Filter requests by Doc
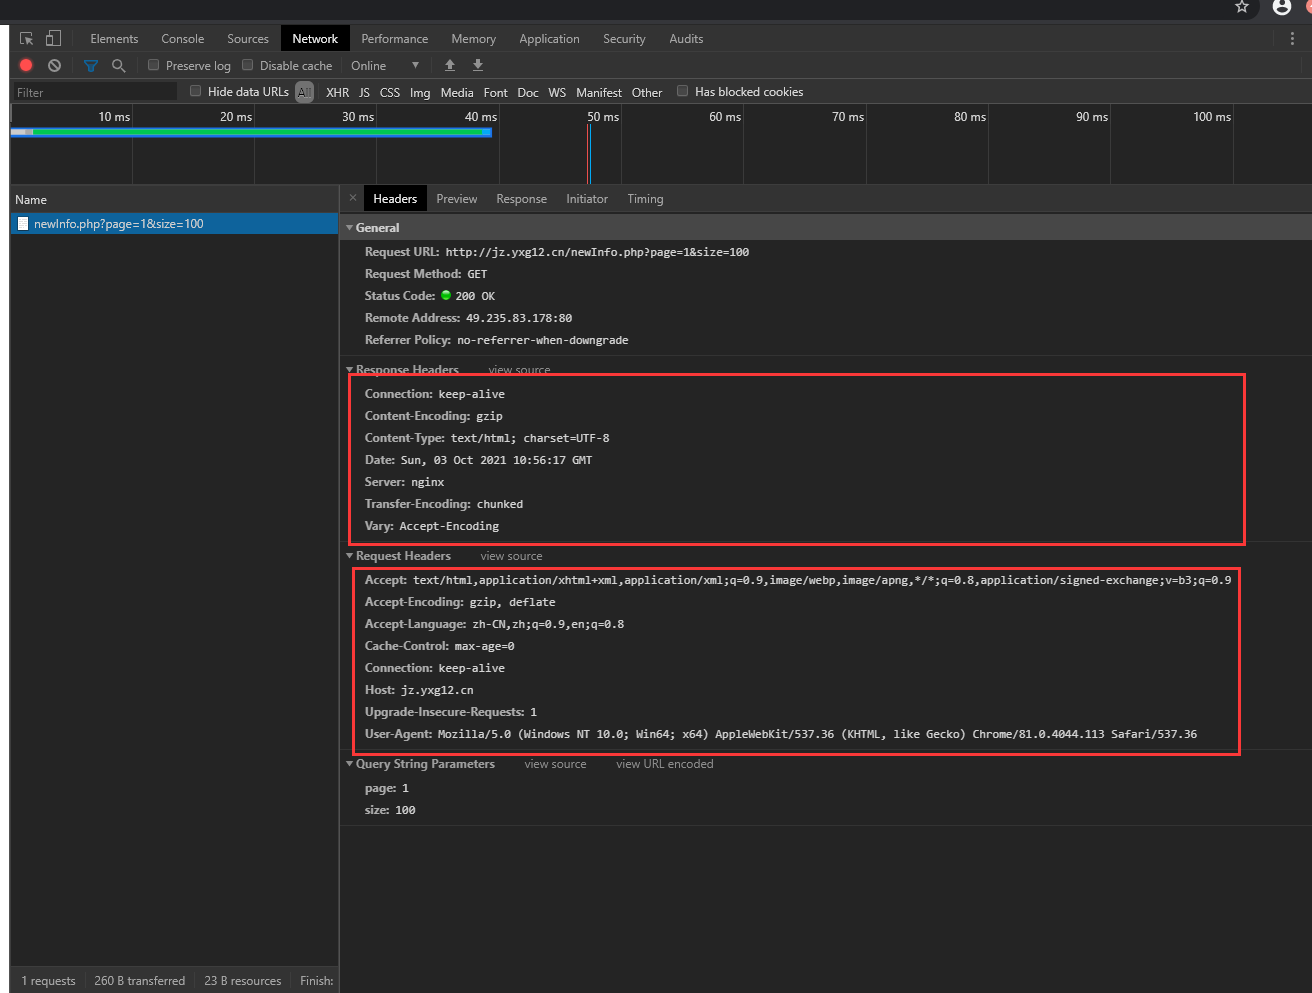The width and height of the screenshot is (1312, 993). click(x=528, y=92)
